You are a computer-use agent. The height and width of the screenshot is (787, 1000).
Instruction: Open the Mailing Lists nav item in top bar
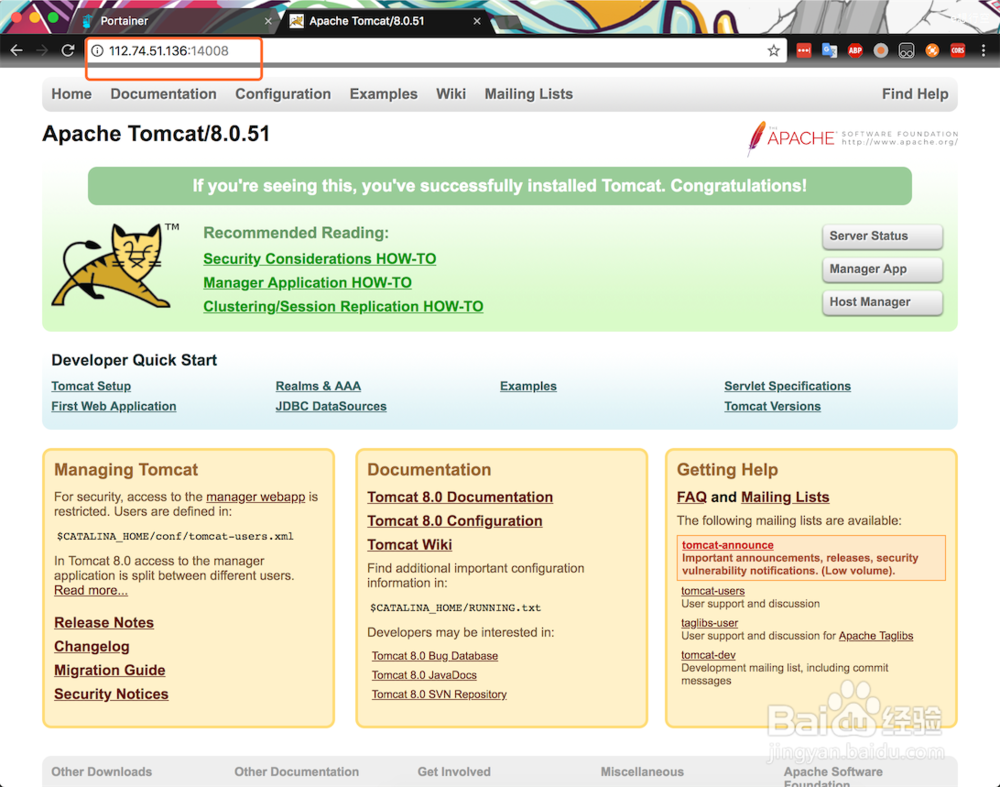[529, 94]
